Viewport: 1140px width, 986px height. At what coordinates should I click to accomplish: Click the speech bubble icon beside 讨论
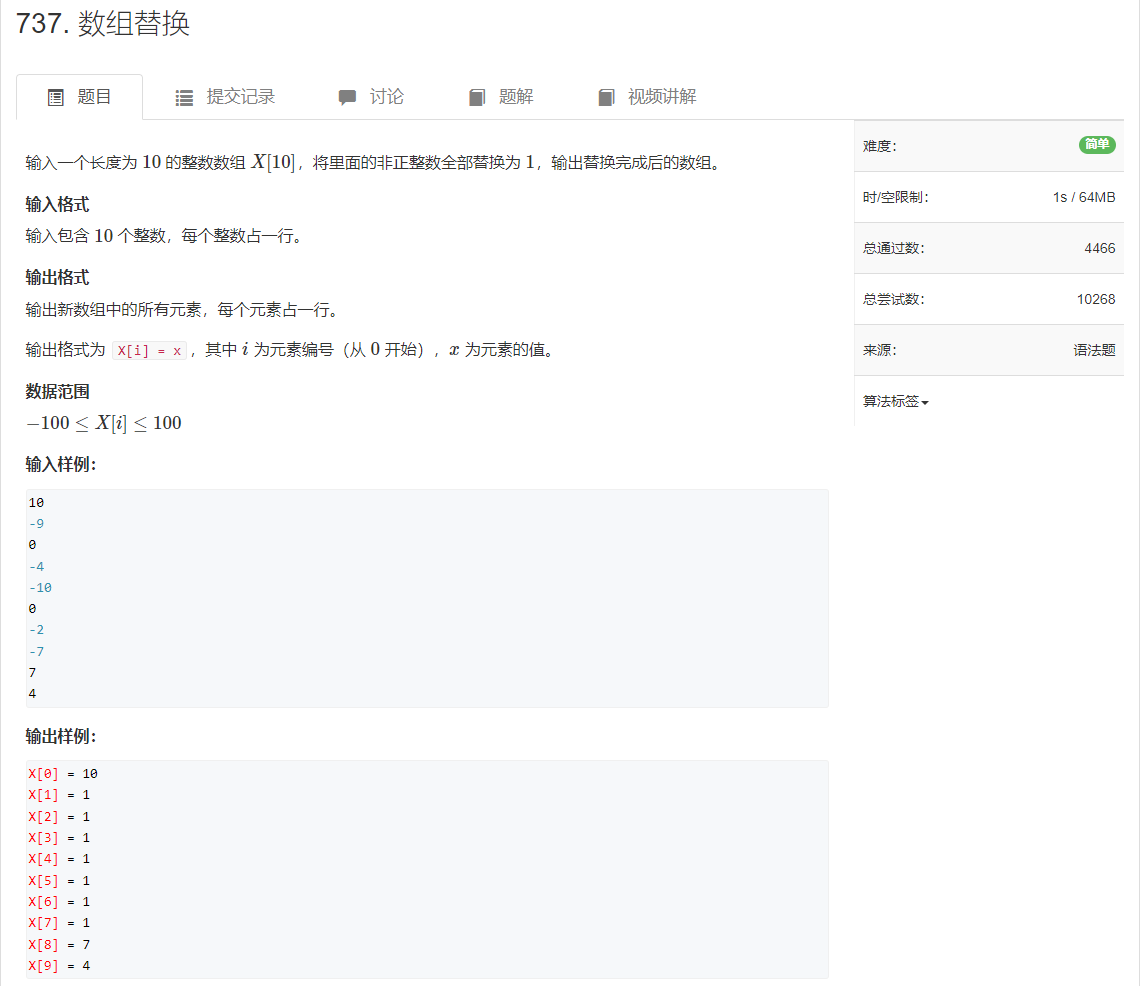coord(347,96)
